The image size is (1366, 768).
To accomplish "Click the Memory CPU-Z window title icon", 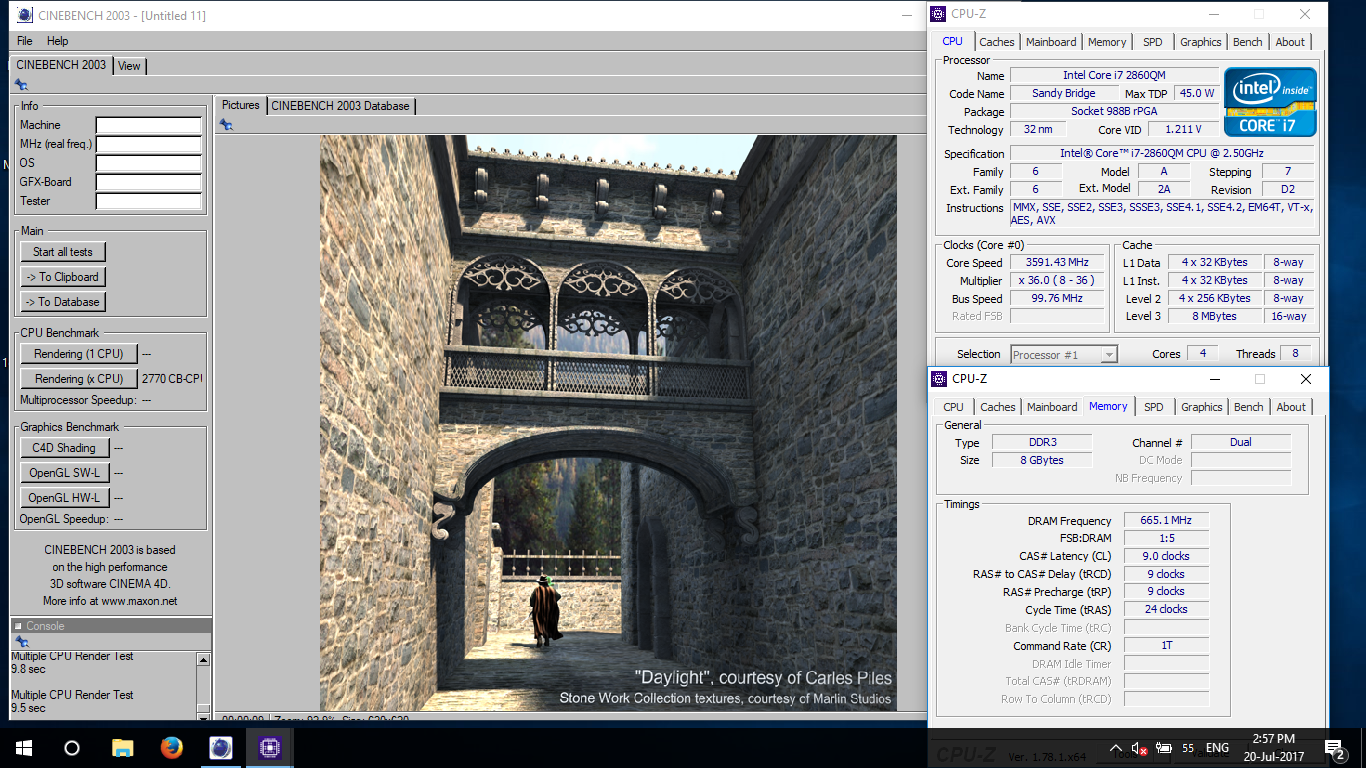I will pyautogui.click(x=939, y=379).
